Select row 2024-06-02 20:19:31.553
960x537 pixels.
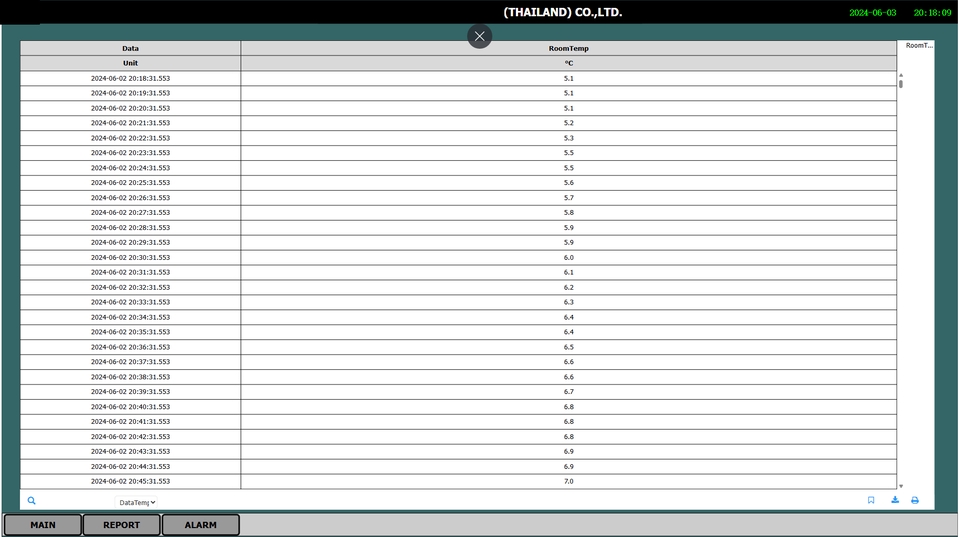459,93
